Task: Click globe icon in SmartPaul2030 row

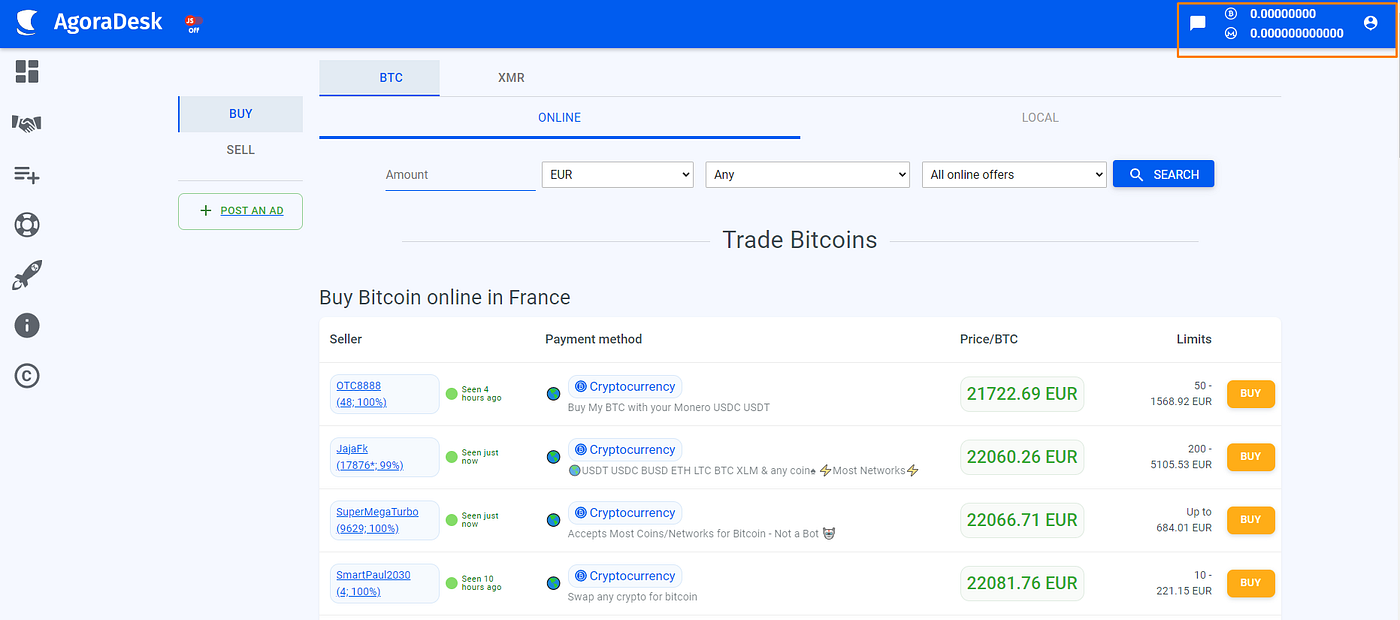Action: tap(553, 583)
